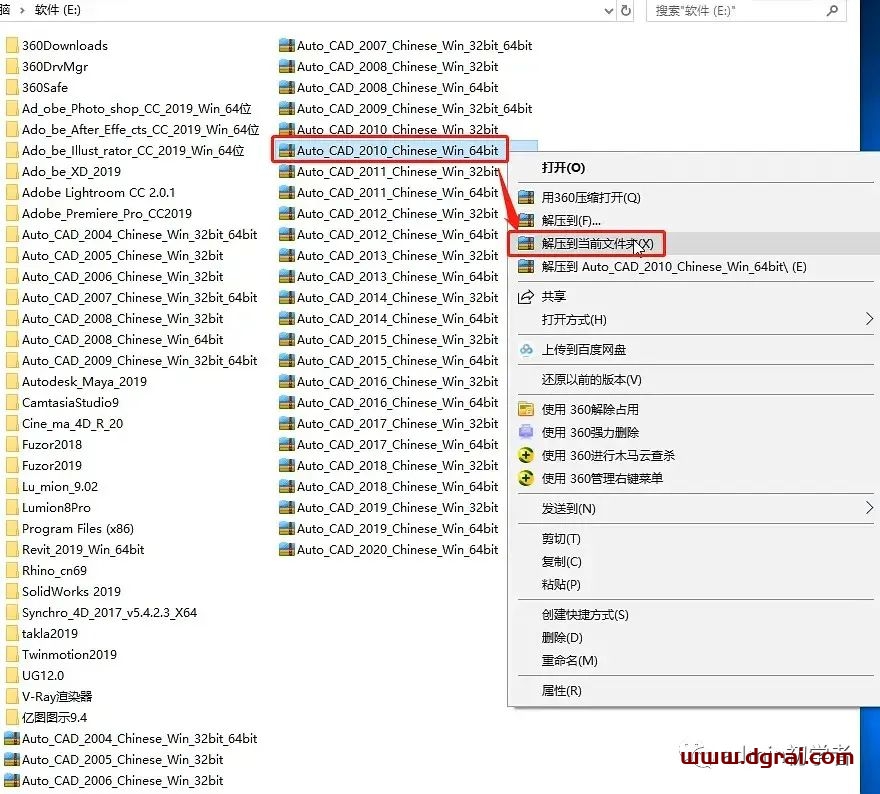Click the 上传到百度网盘 cloud icon
Screen dimensions: 880x794
click(x=526, y=350)
